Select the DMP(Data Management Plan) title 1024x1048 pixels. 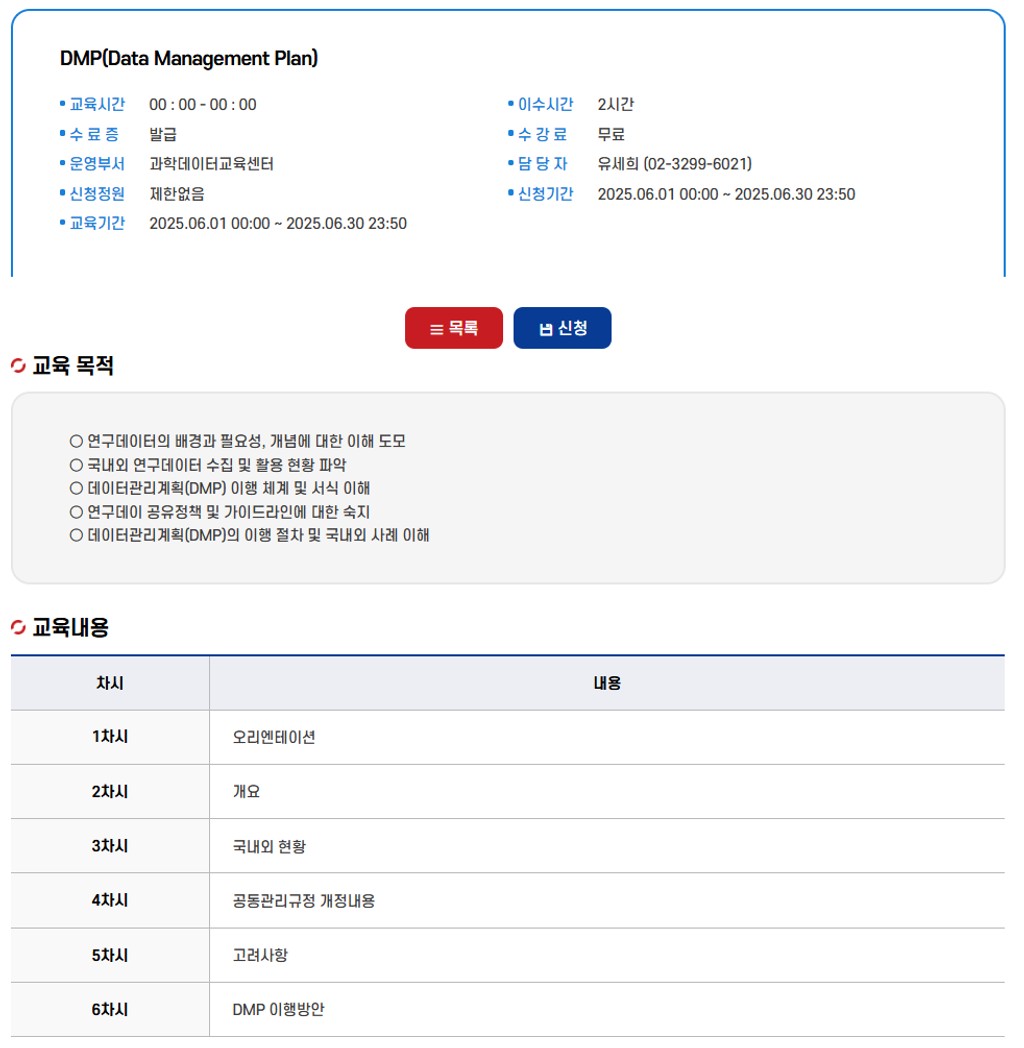point(189,58)
